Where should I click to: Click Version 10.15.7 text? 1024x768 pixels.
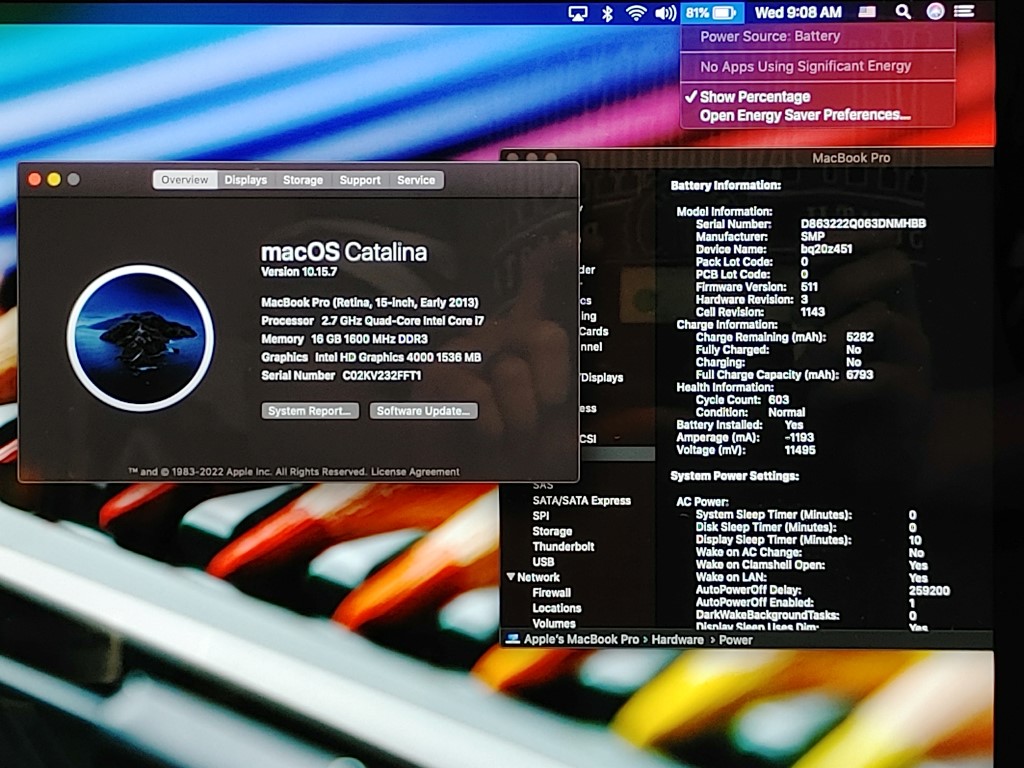[299, 272]
